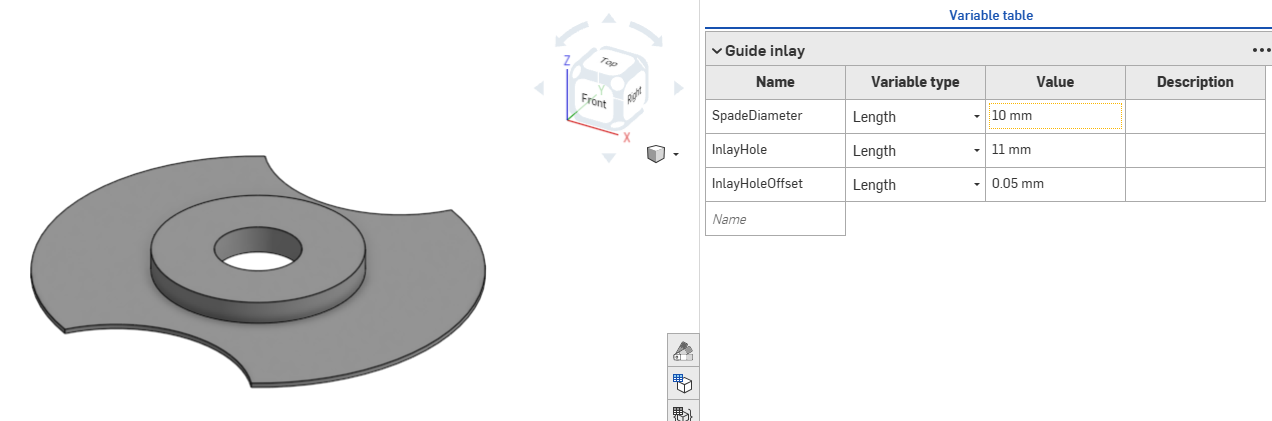Click the InlayHoleOffset value 0.05 mm

pos(1055,184)
